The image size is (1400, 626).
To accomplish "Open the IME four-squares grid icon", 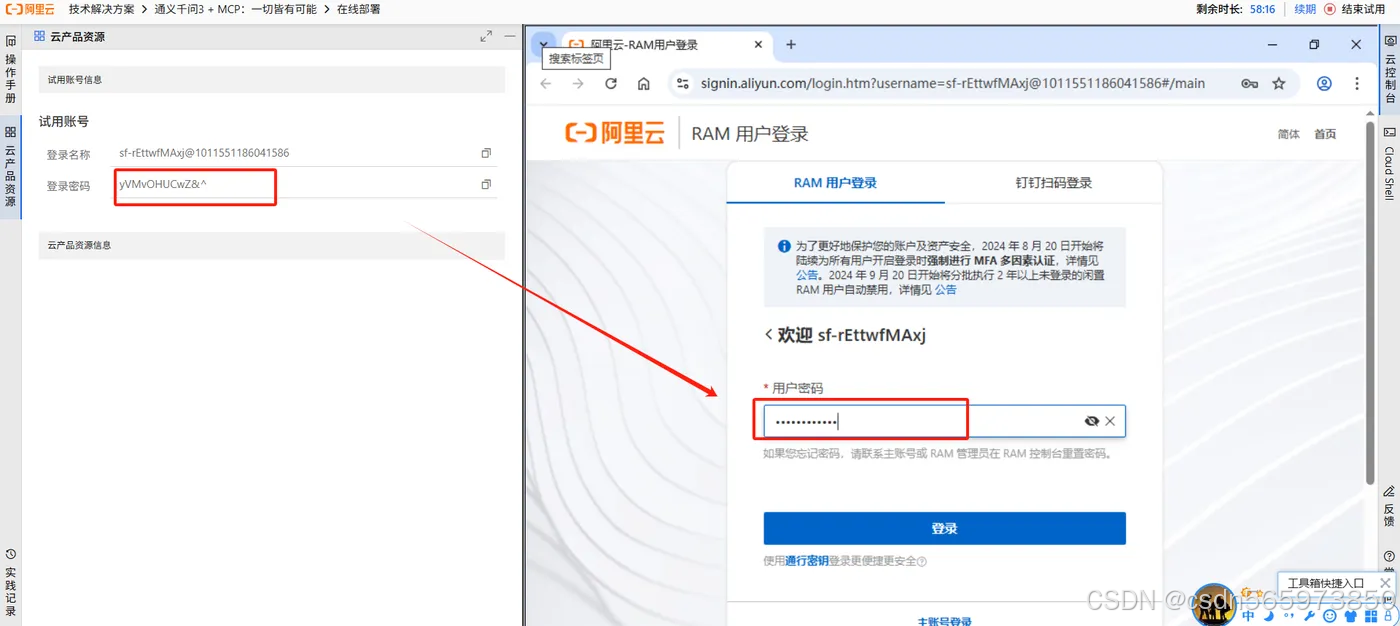I will point(1372,616).
